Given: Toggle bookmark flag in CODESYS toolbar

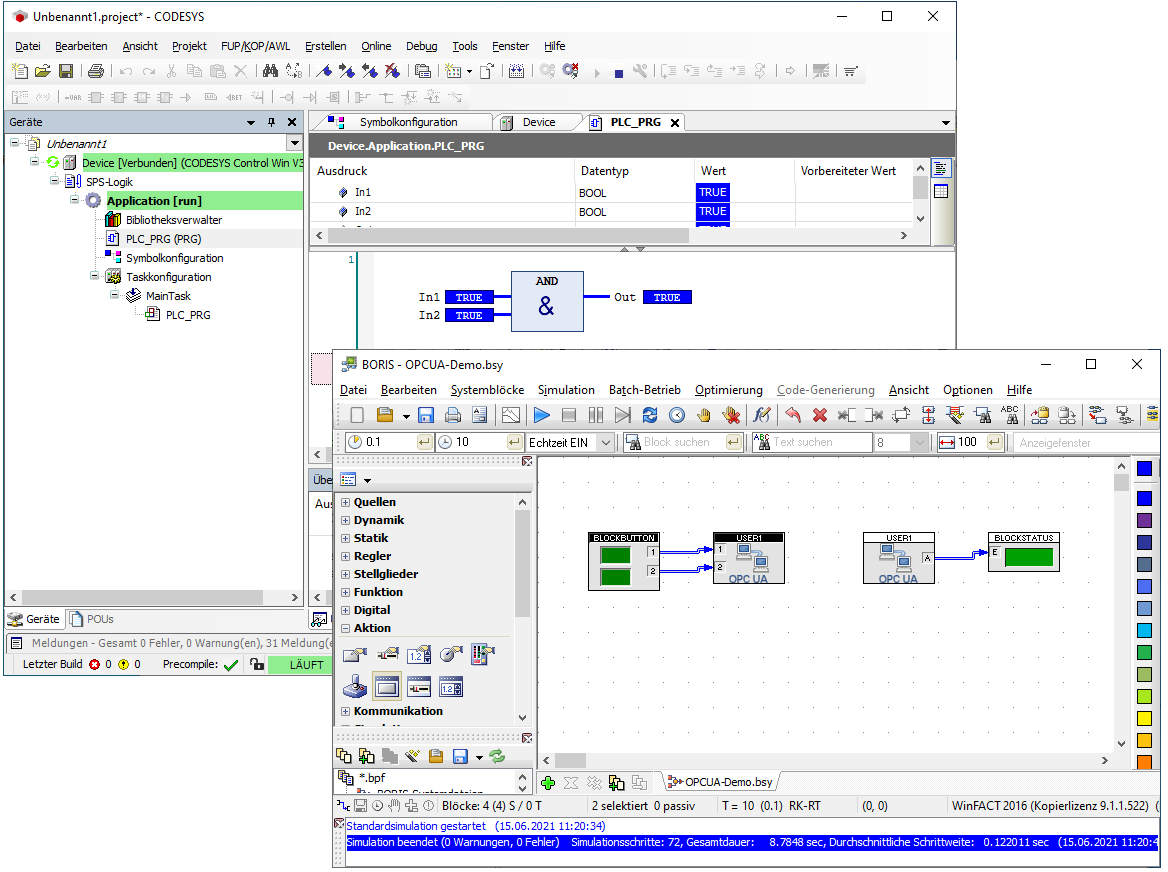Looking at the screenshot, I should tap(324, 71).
